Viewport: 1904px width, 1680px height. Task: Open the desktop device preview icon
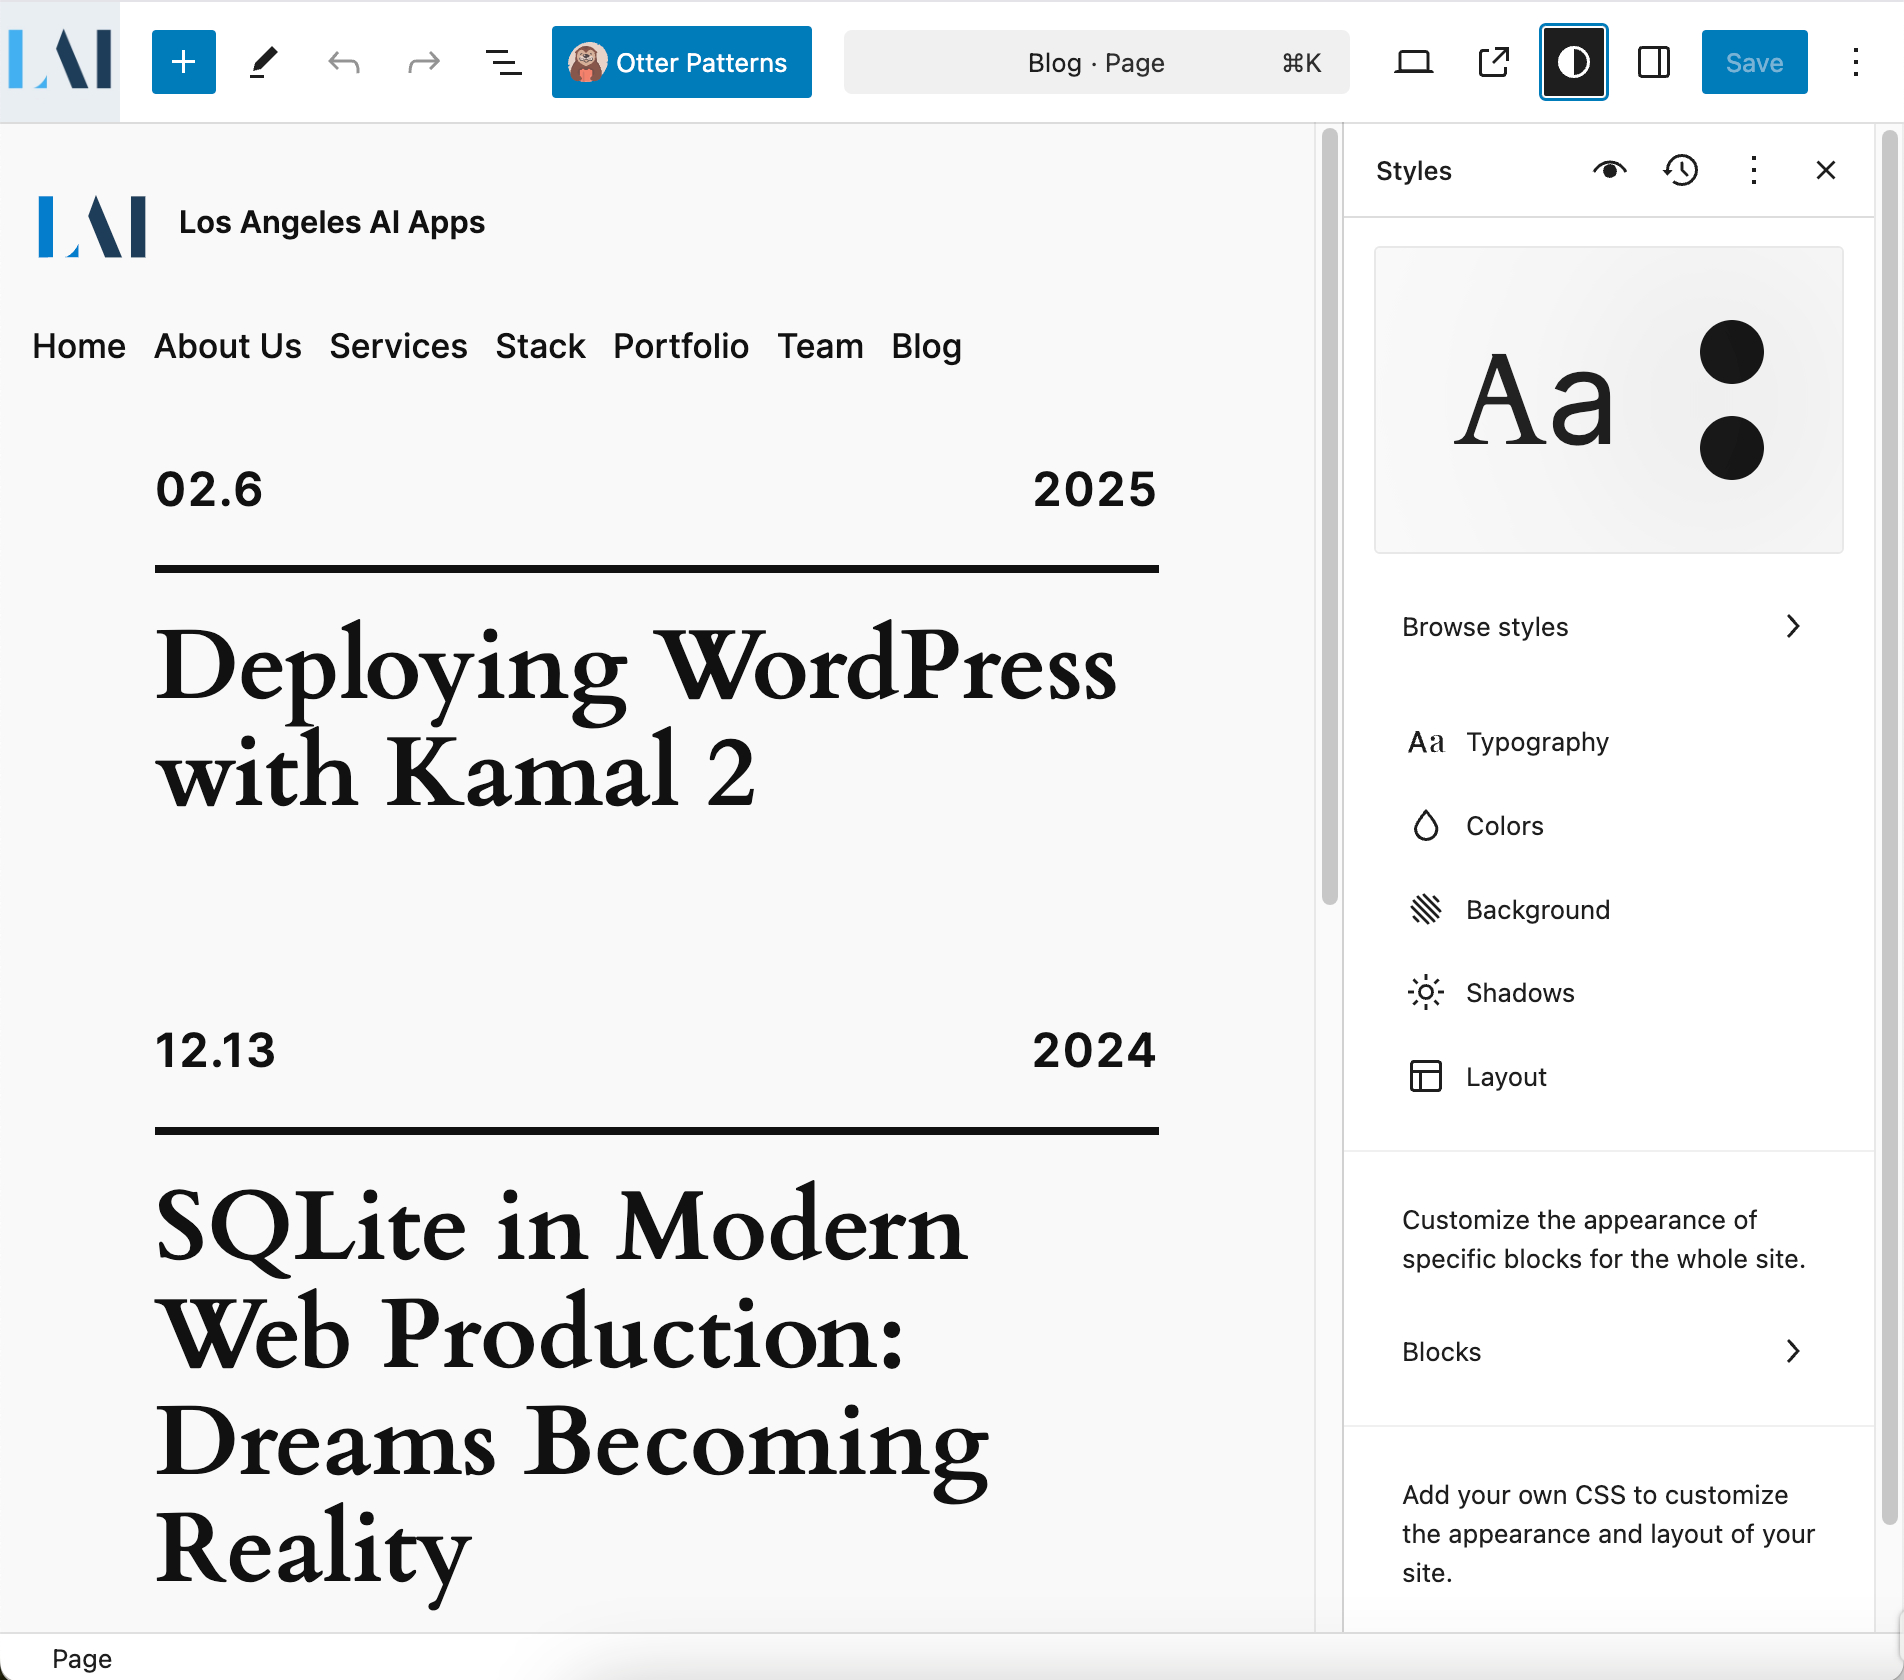coord(1413,62)
